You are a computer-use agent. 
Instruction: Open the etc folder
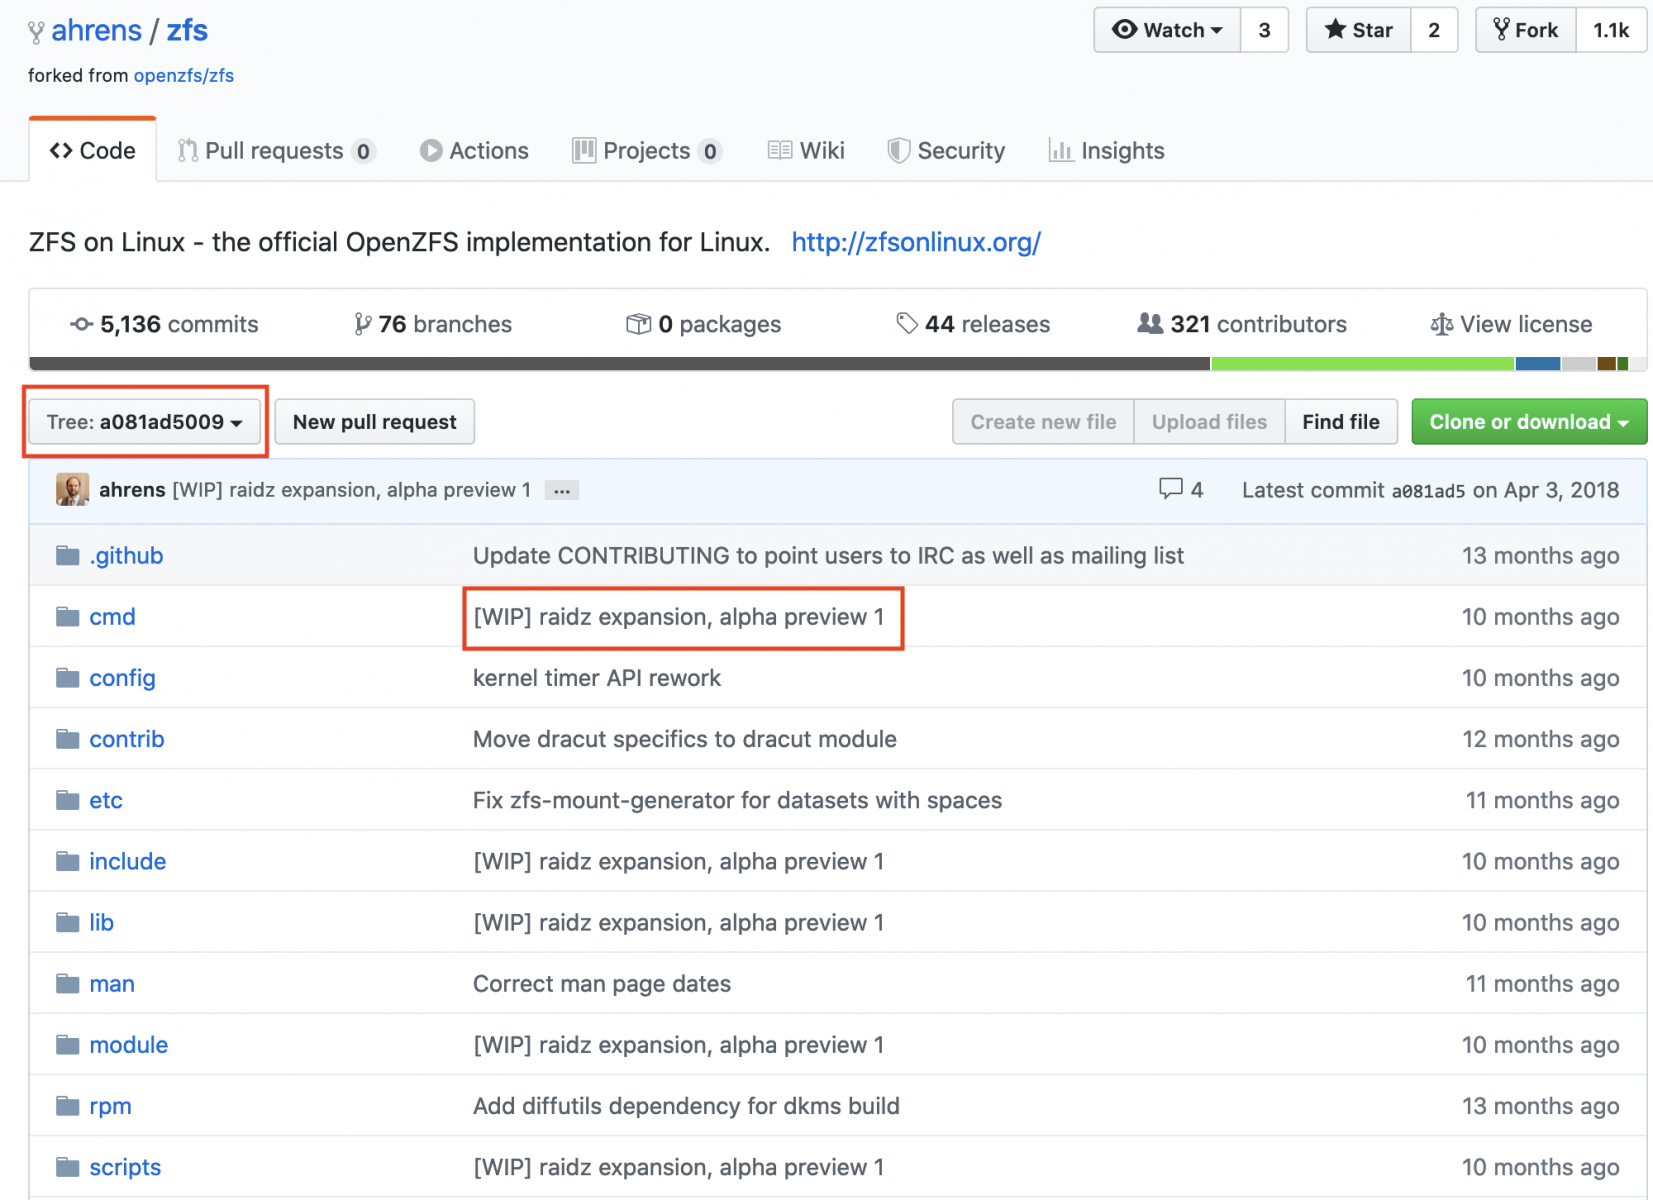pyautogui.click(x=106, y=800)
